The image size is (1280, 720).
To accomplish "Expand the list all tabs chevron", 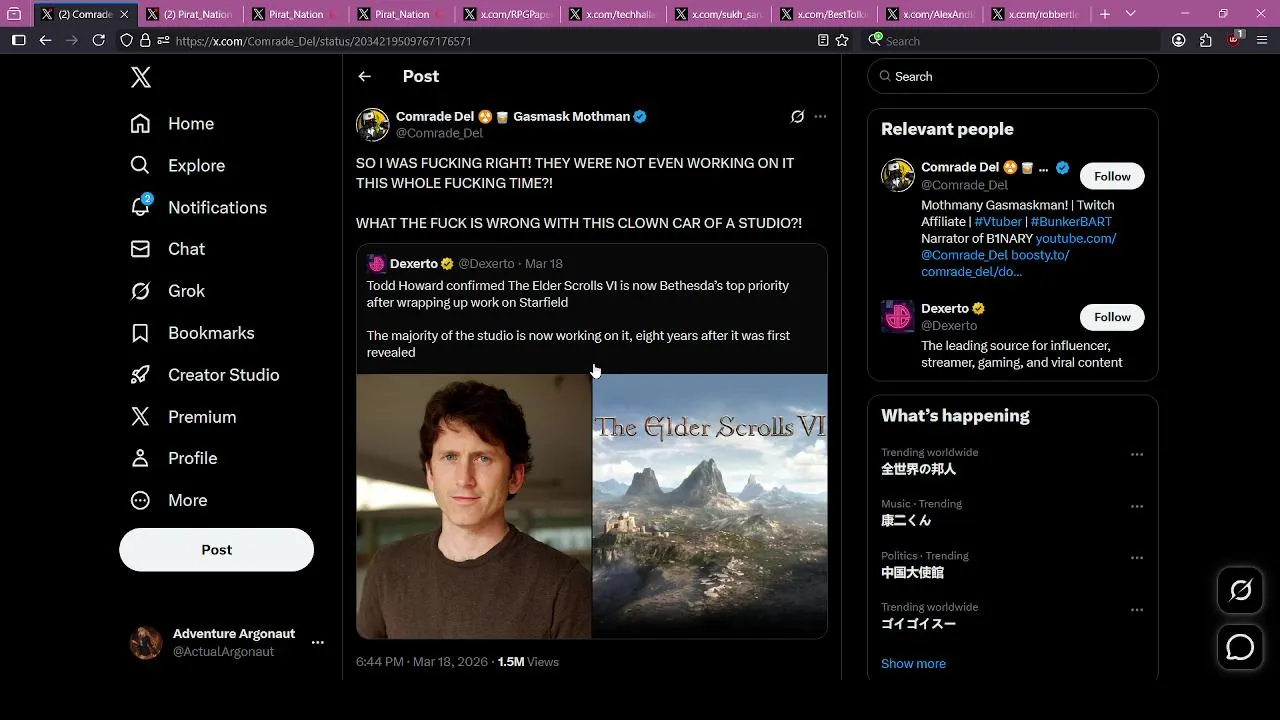I will [x=1131, y=14].
